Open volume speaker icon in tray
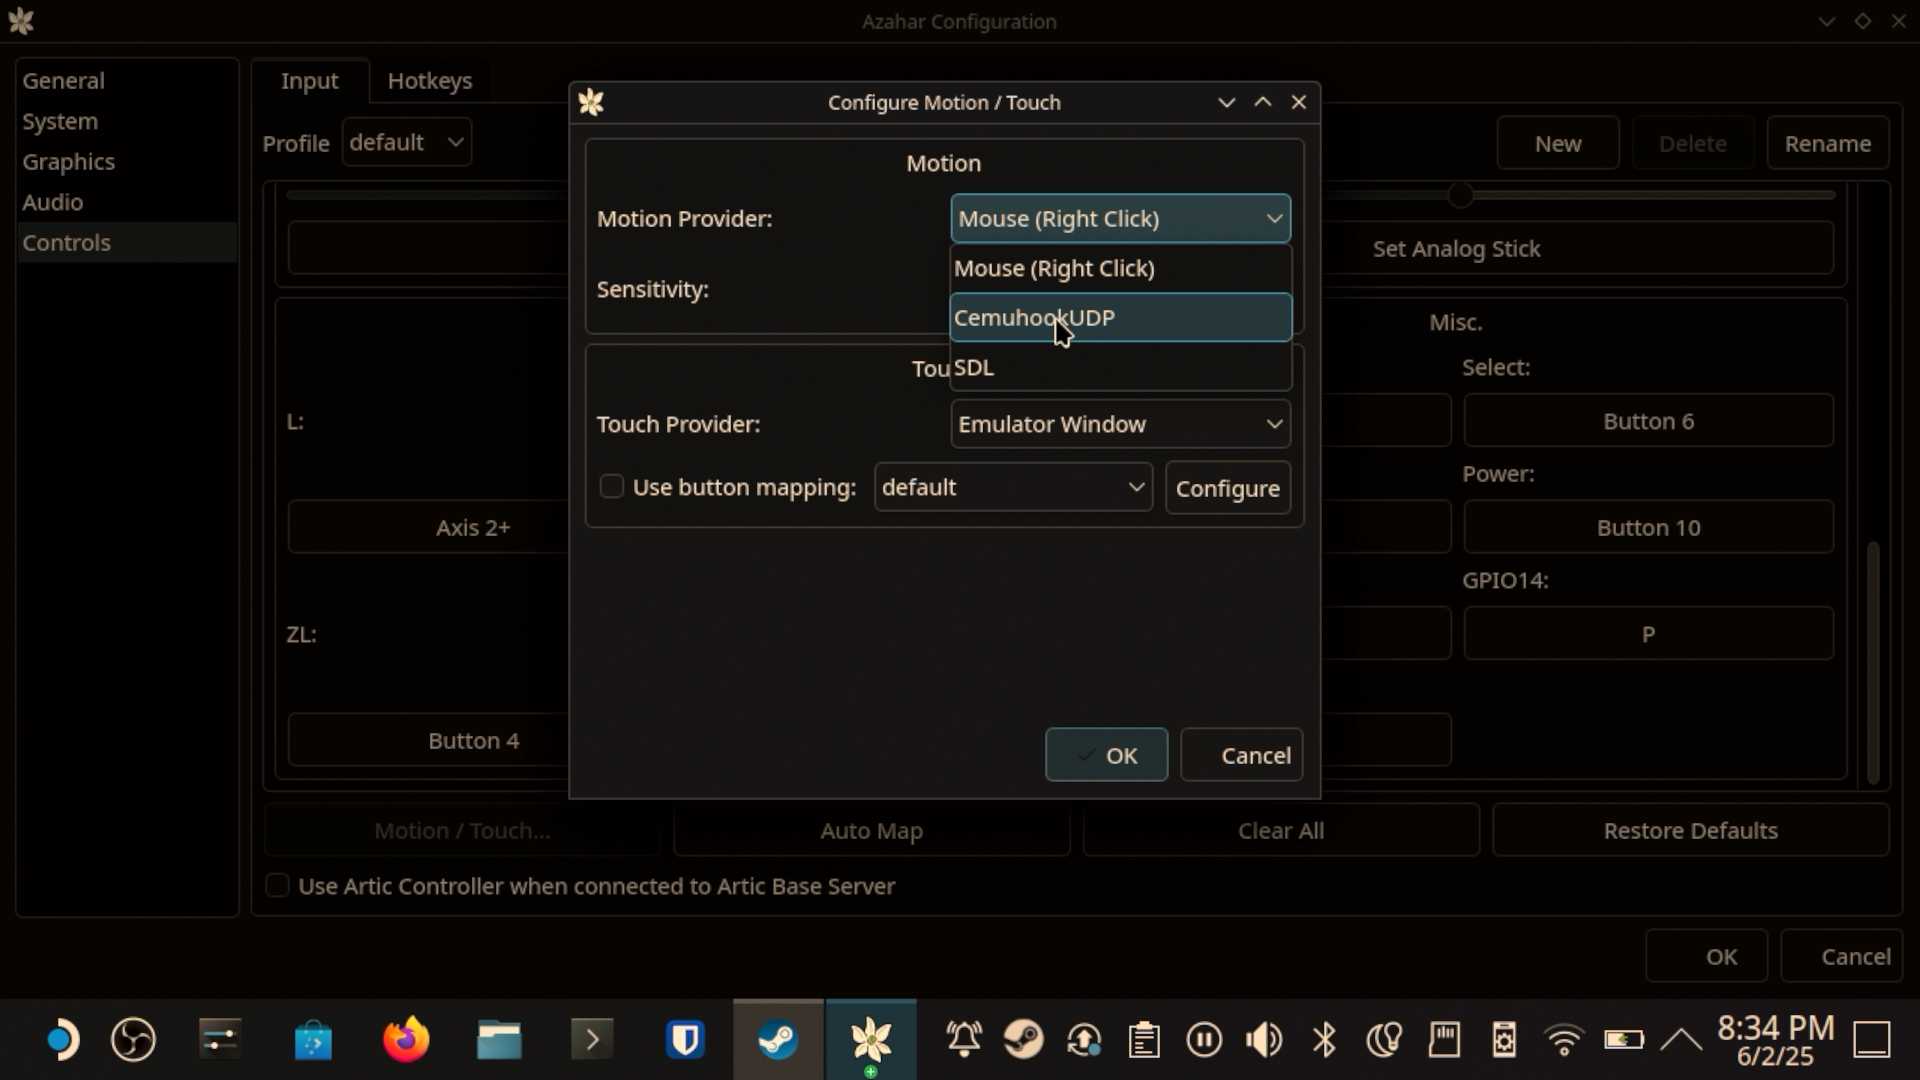The width and height of the screenshot is (1920, 1080). pos(1264,1040)
